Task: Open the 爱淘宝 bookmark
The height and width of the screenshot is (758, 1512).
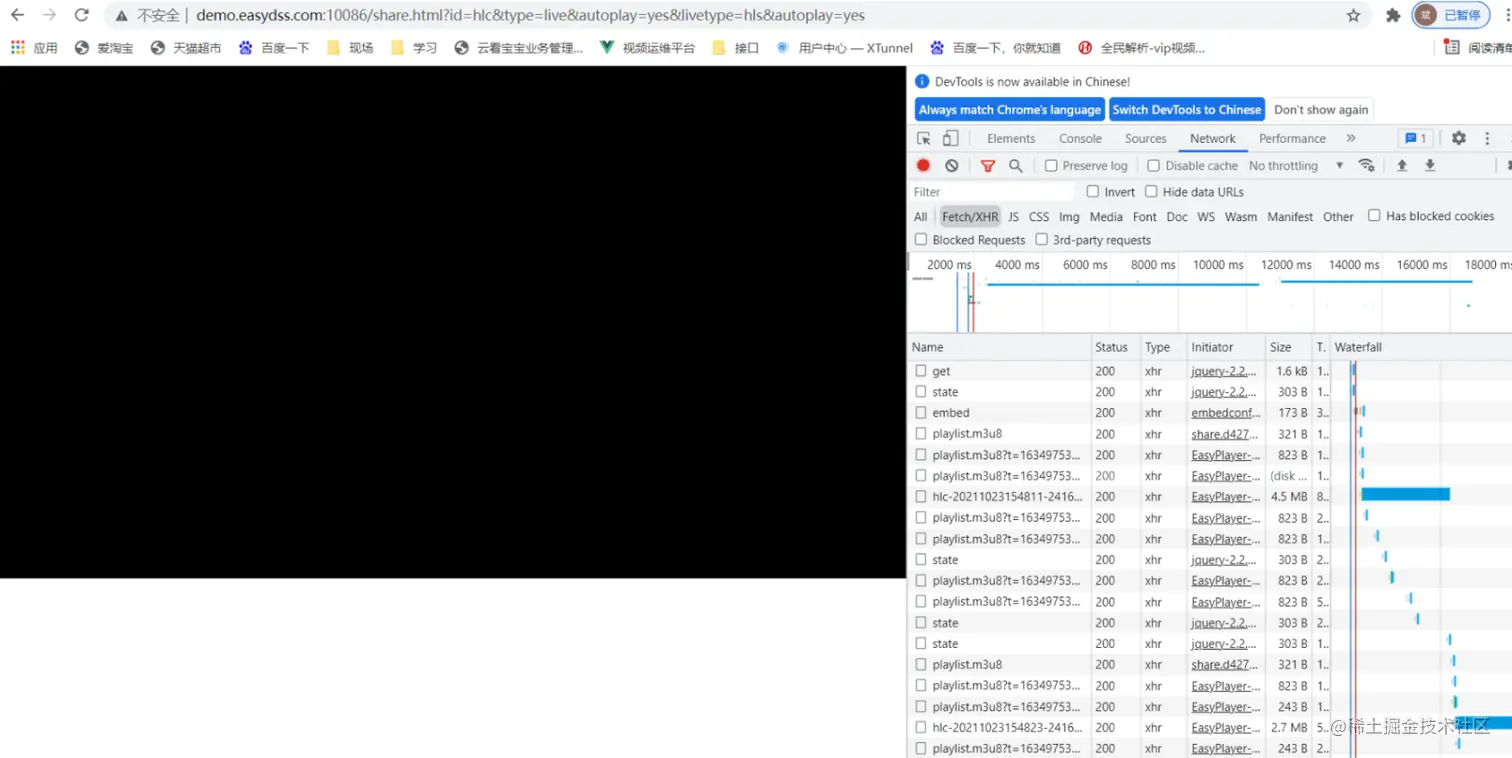Action: coord(104,47)
